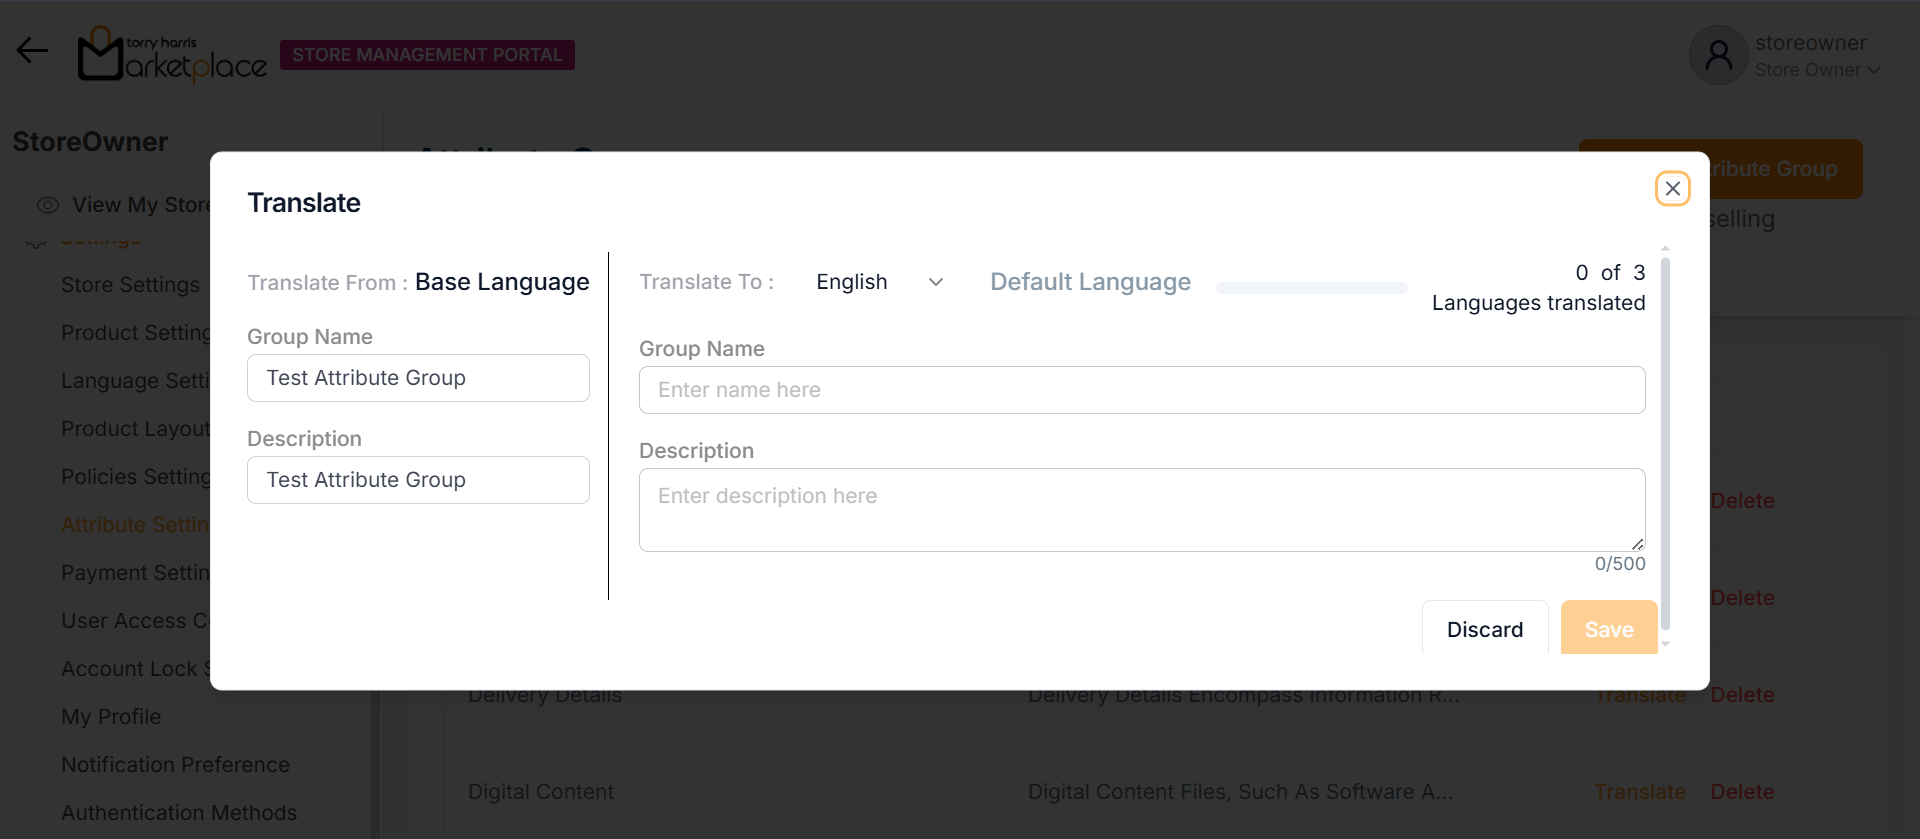Click the Enter description here textarea
The width and height of the screenshot is (1920, 839).
pyautogui.click(x=1141, y=510)
